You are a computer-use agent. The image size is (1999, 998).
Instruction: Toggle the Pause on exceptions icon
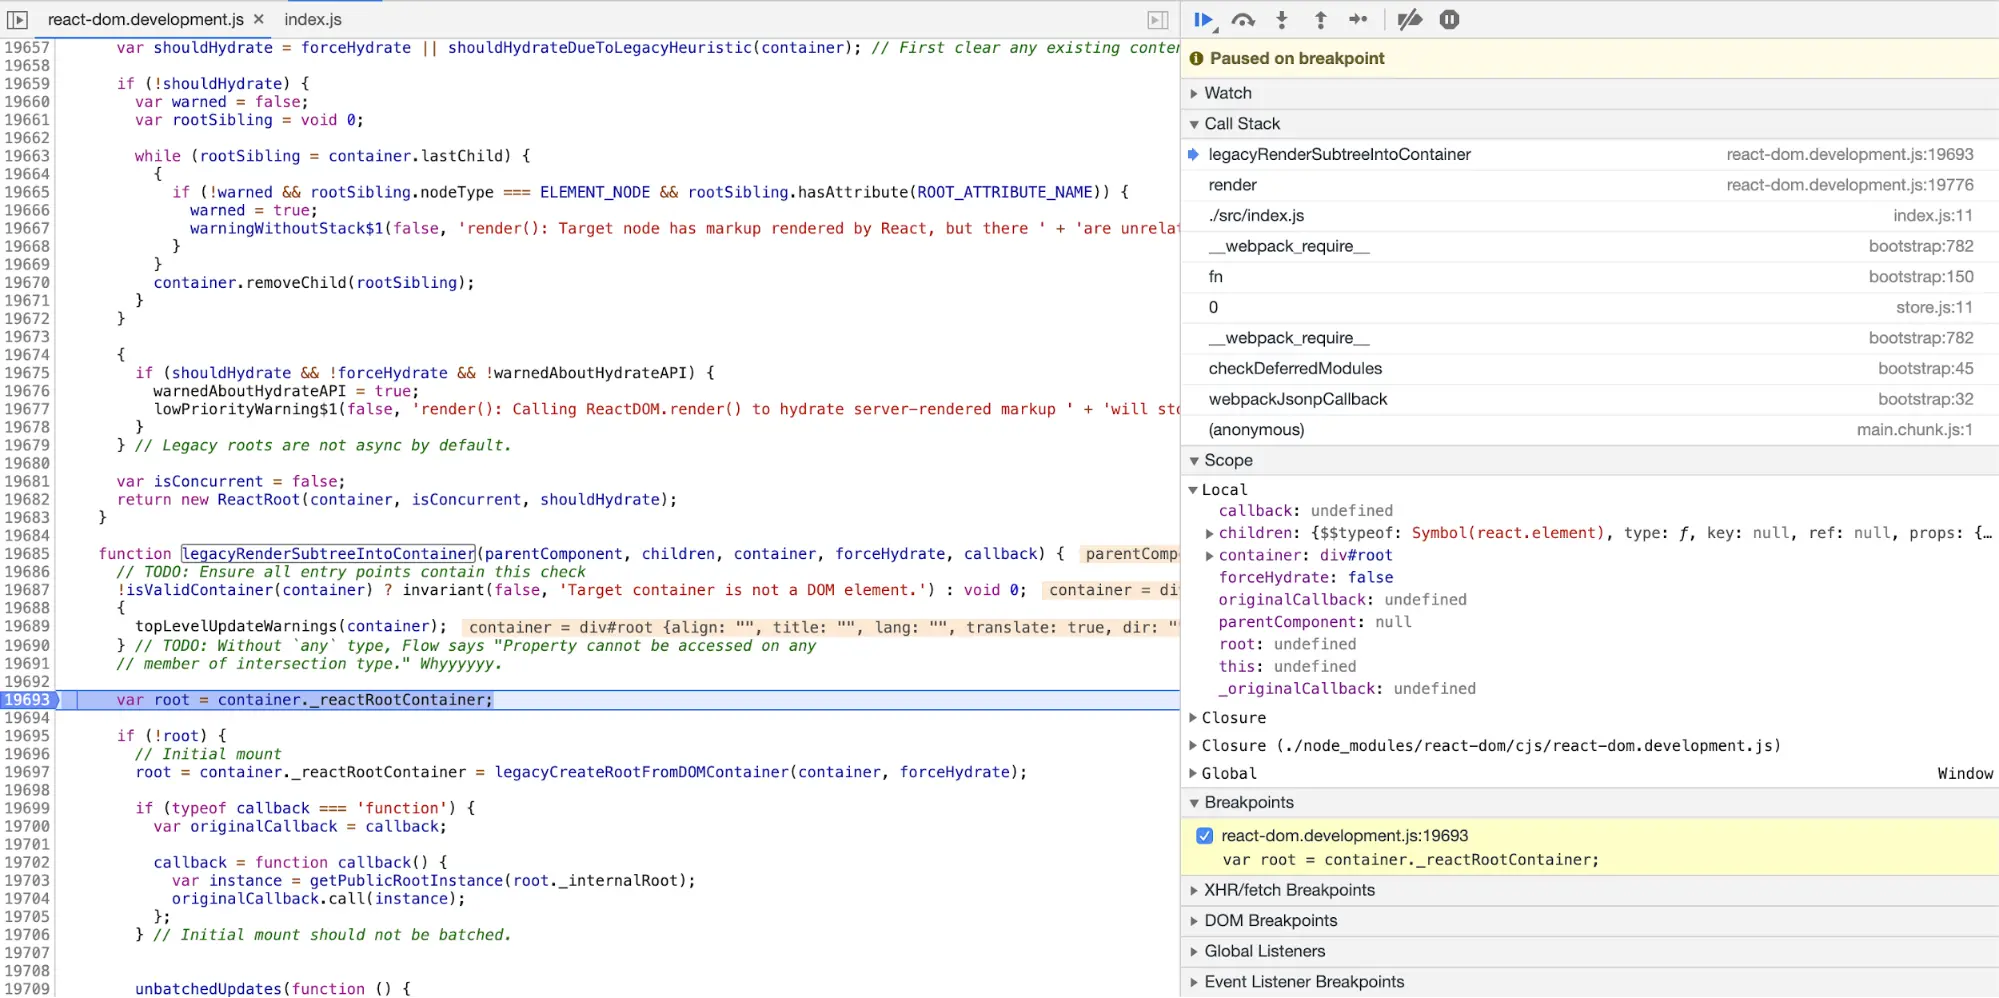coord(1449,19)
